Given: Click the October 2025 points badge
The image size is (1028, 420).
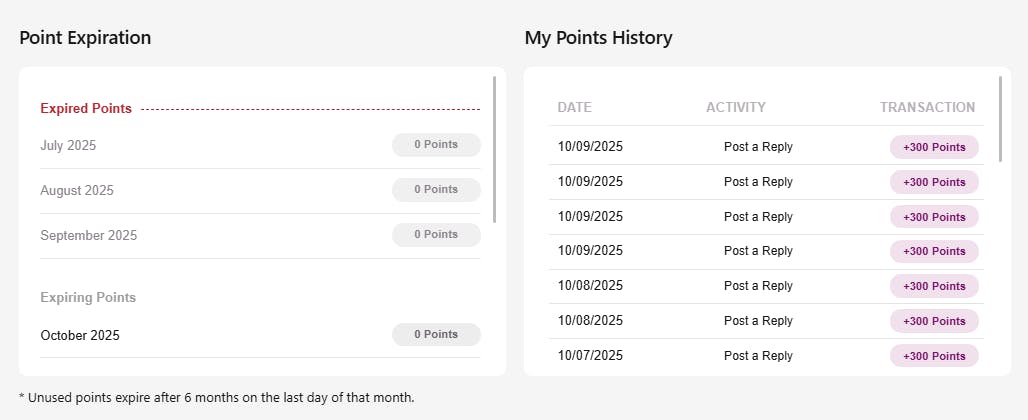Looking at the screenshot, I should [x=436, y=335].
